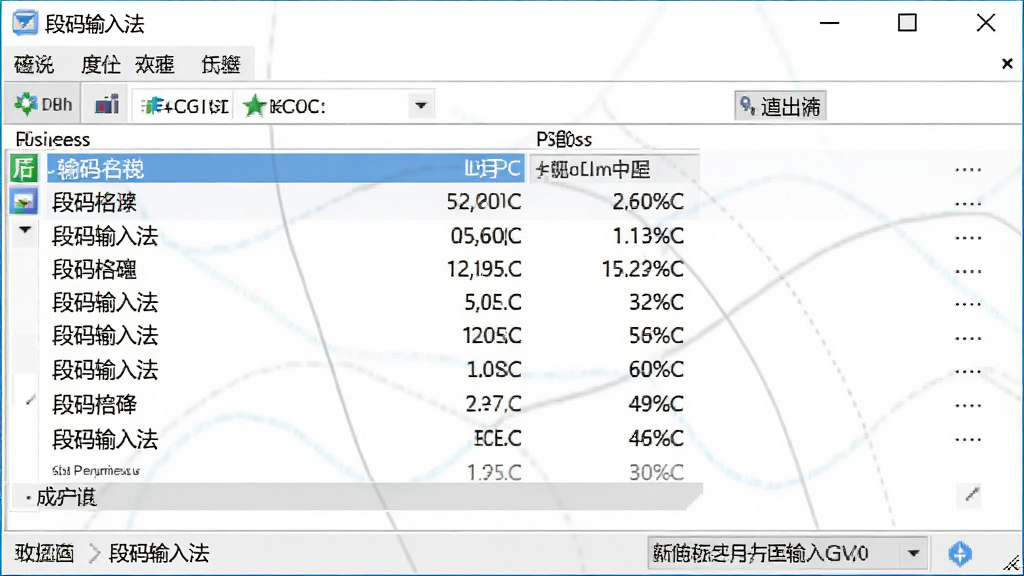Click the Fusiness column header
This screenshot has height=576, width=1024.
coord(53,139)
